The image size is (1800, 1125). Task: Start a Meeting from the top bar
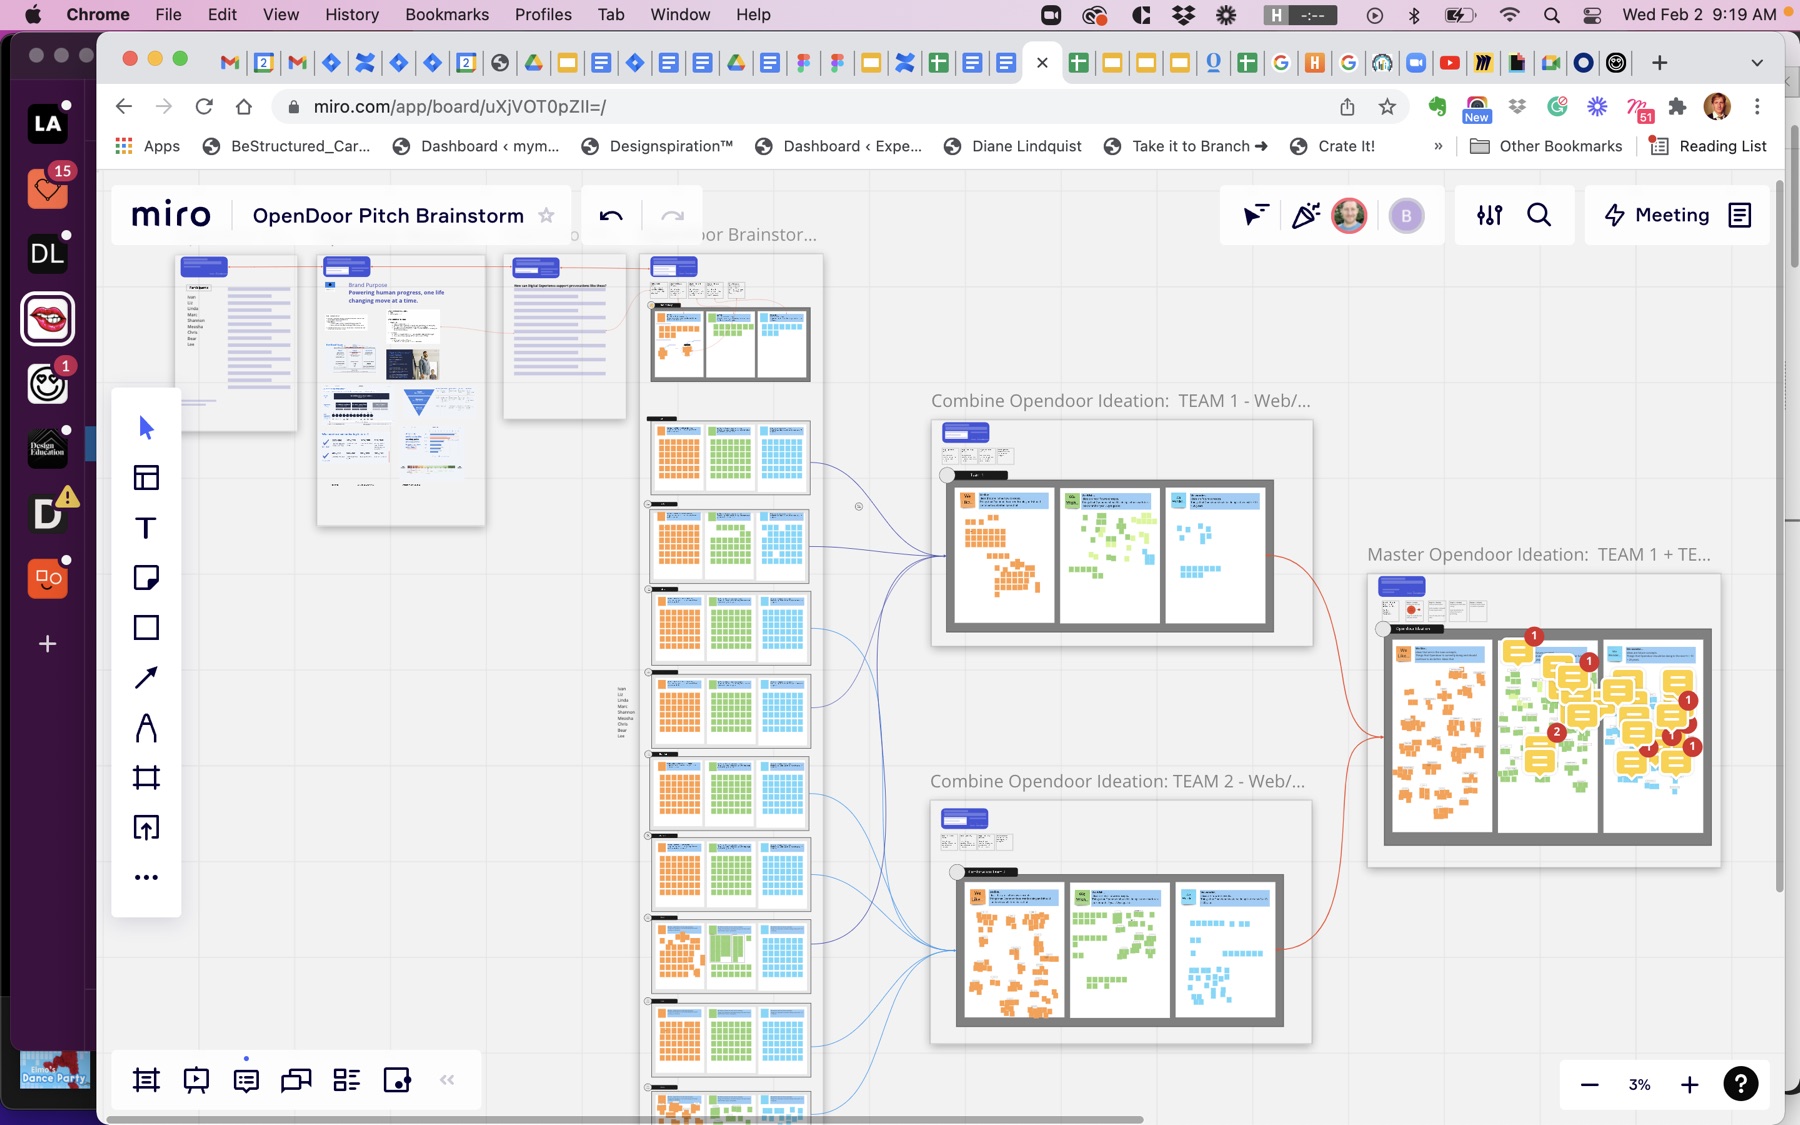click(x=1657, y=215)
